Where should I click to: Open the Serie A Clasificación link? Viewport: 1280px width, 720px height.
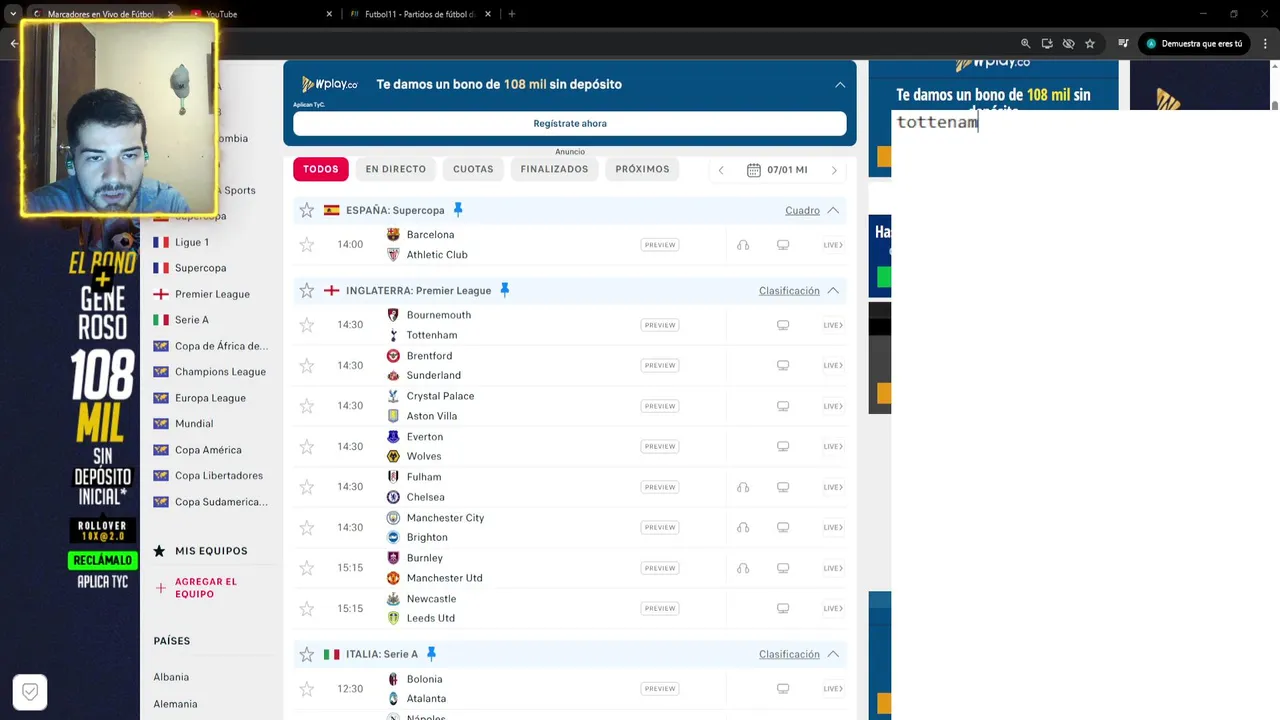789,654
